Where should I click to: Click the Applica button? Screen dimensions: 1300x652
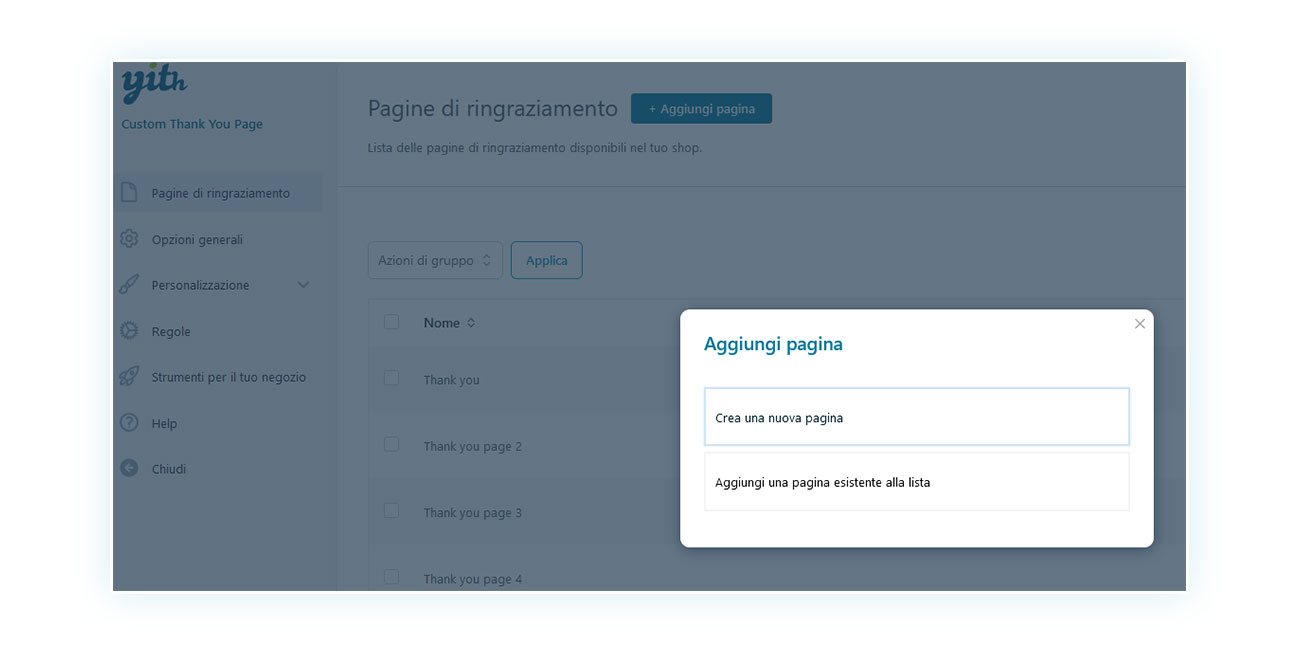point(547,260)
